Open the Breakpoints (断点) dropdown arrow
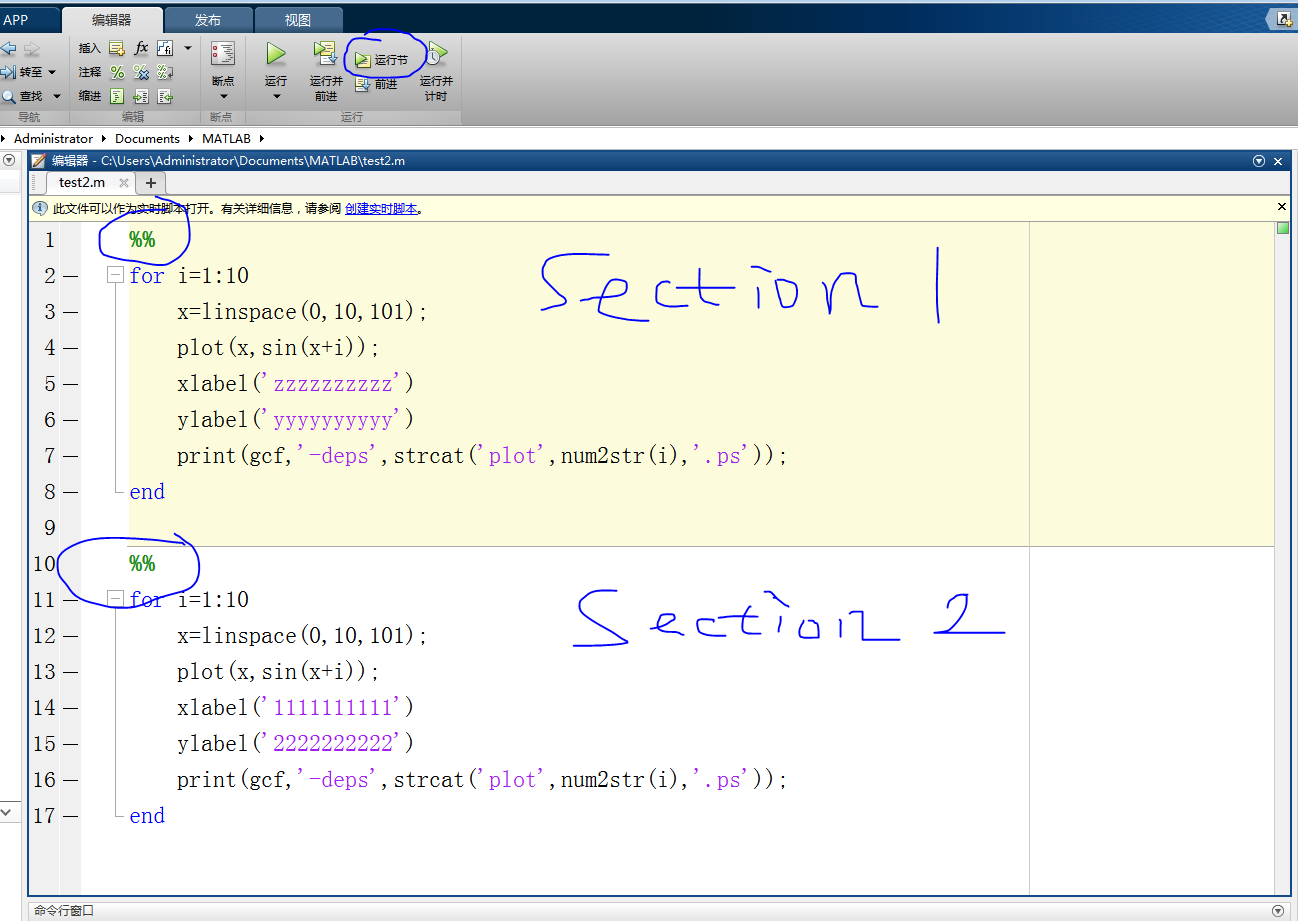 tap(223, 97)
